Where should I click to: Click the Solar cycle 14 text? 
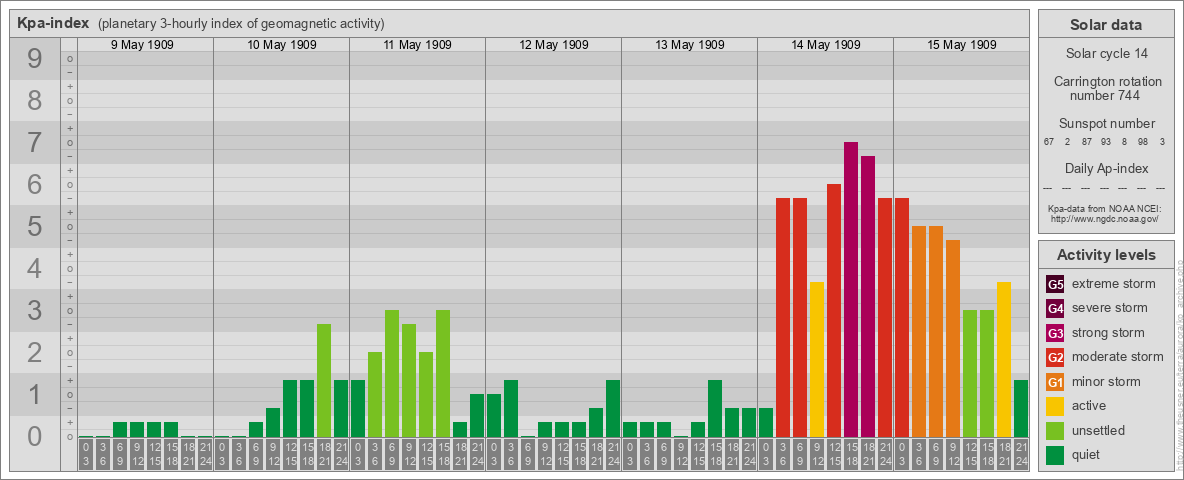[1105, 54]
